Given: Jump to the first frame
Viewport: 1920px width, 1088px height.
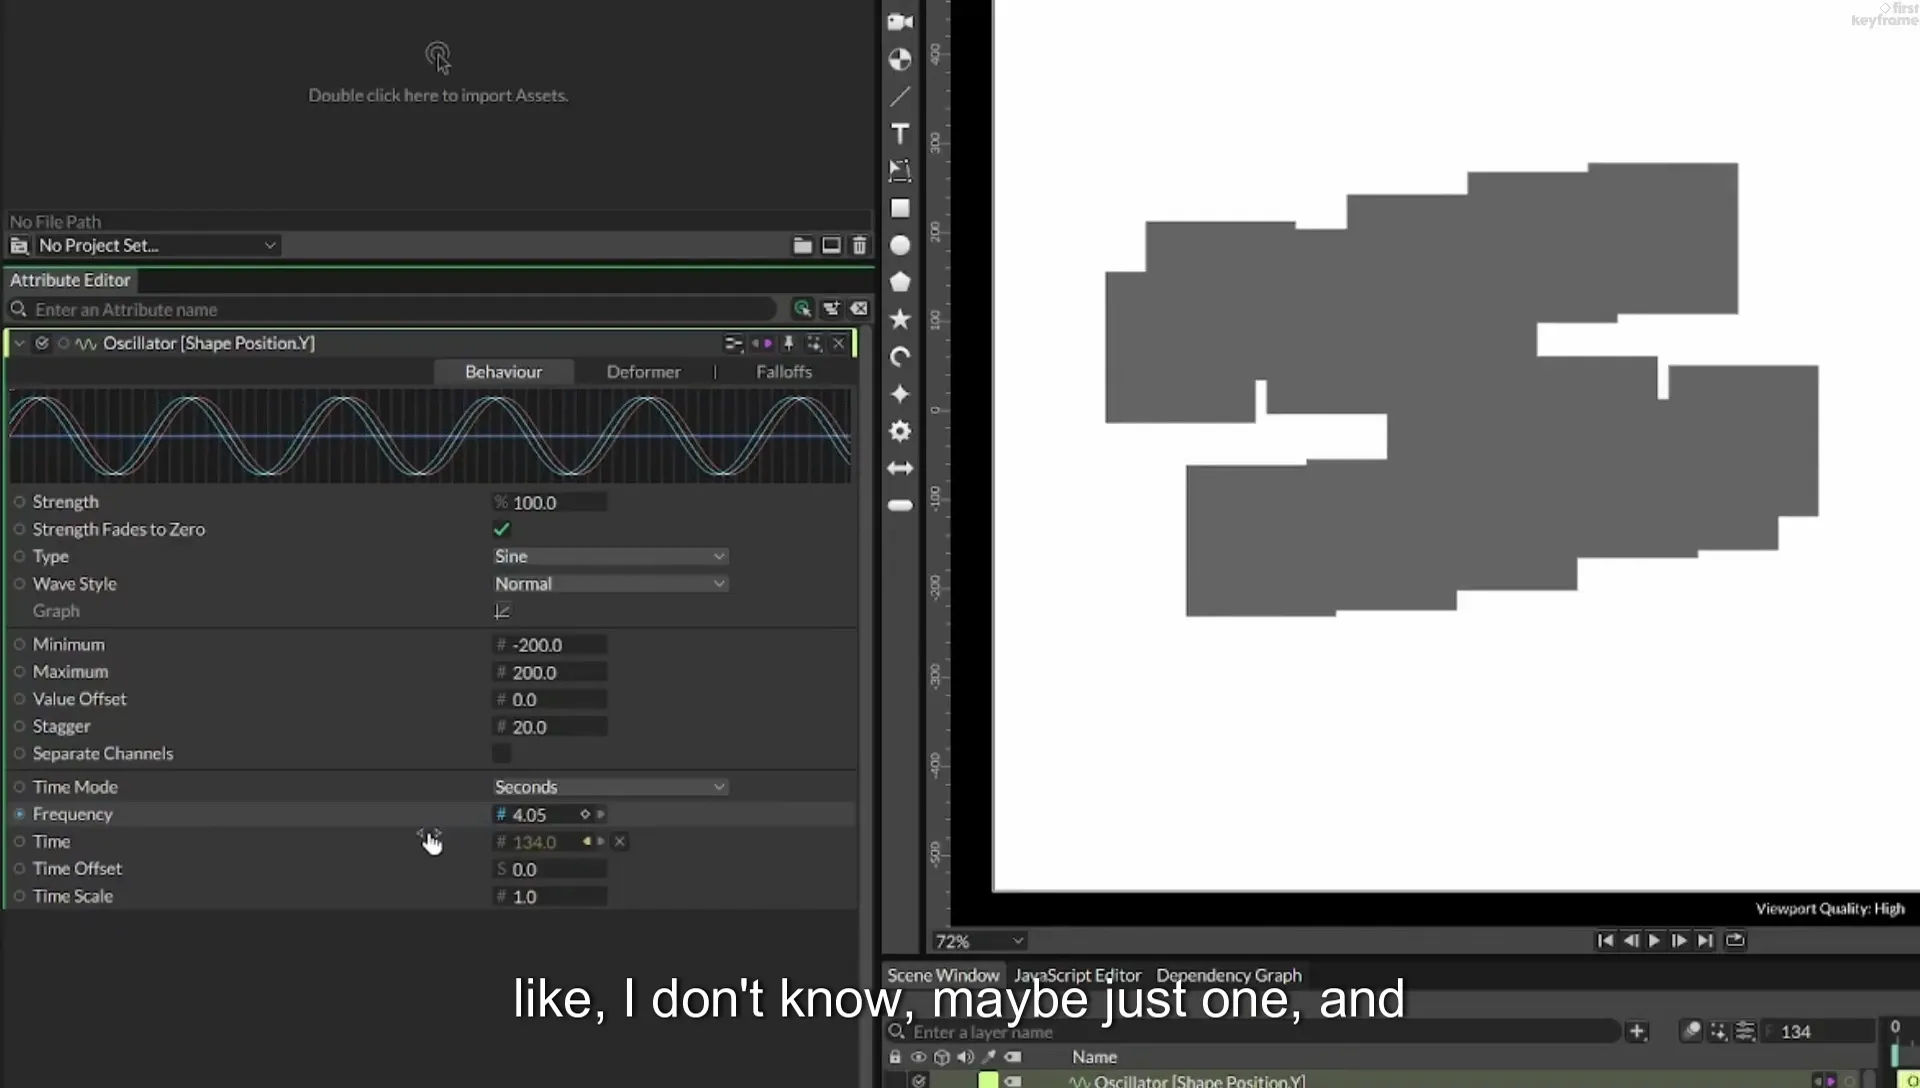Looking at the screenshot, I should point(1605,940).
